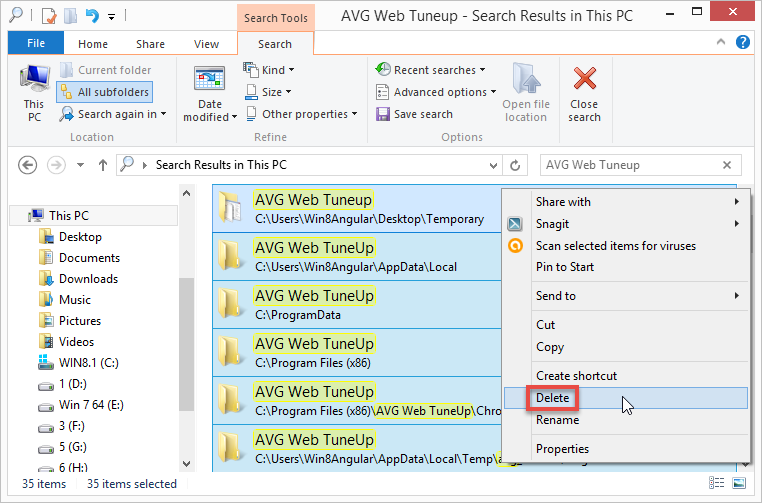The width and height of the screenshot is (762, 503).
Task: Click navigation pane scroll down arrow
Action: click(187, 464)
